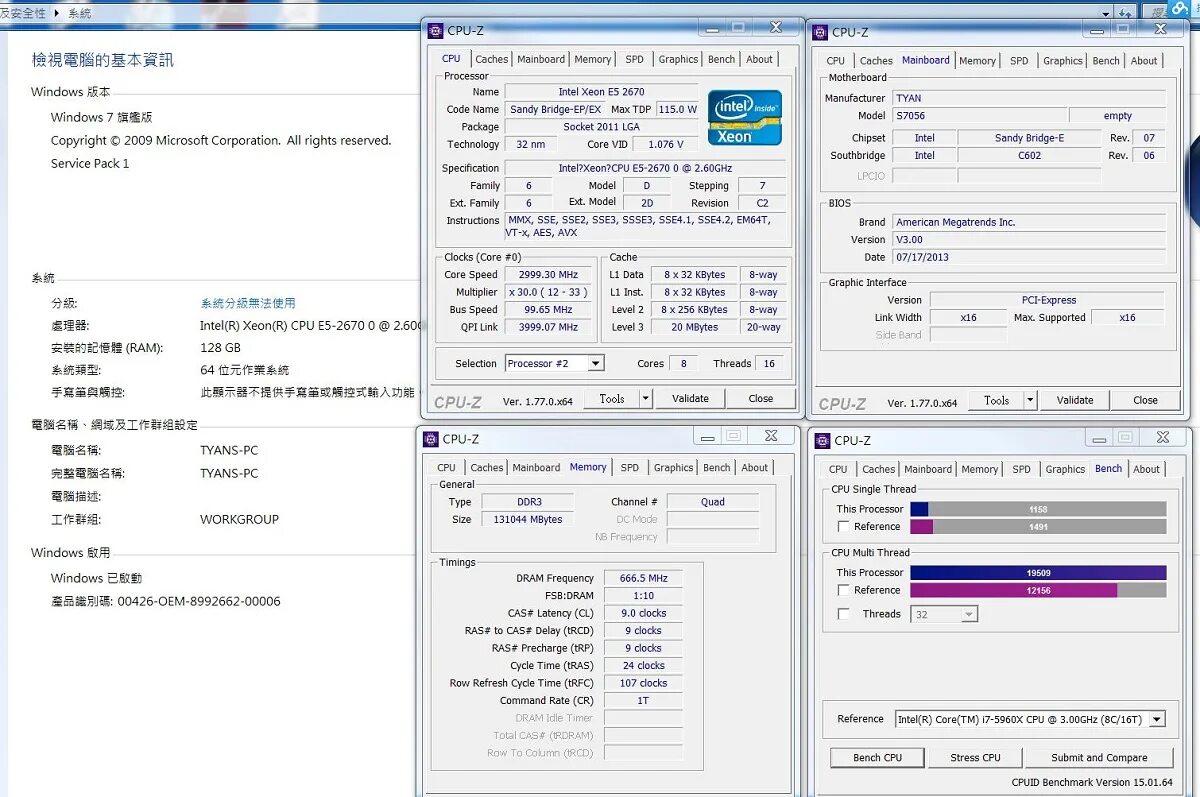Click CPU-Z app icon in Bench window title
The image size is (1200, 797).
pyautogui.click(x=823, y=440)
